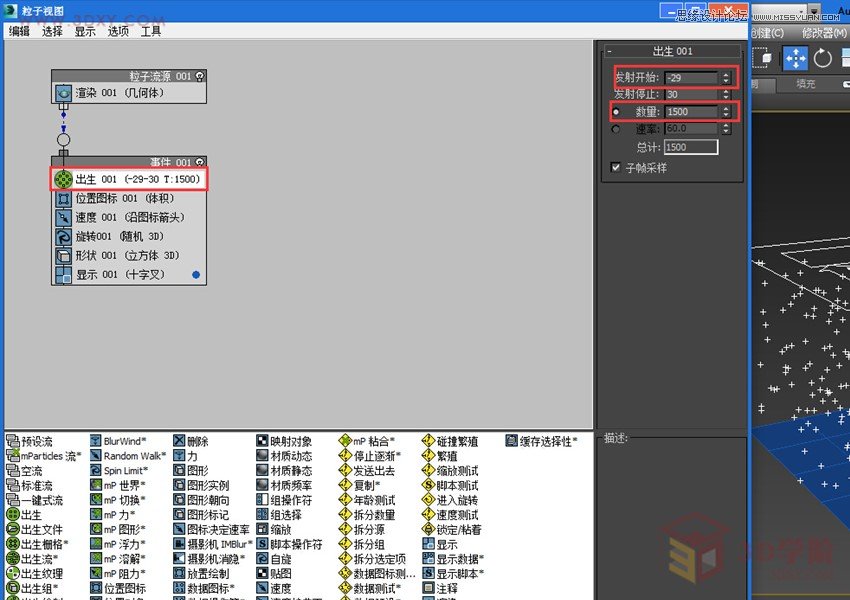The image size is (850, 600).
Task: Open the 工具 menu
Action: click(x=151, y=31)
